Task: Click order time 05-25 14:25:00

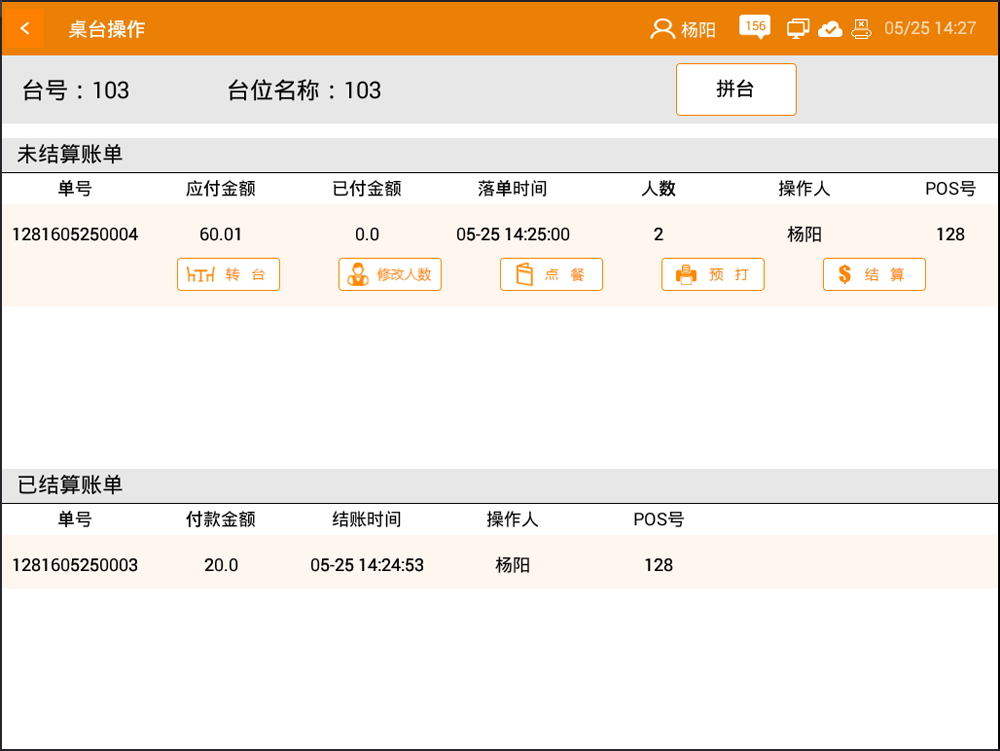Action: coord(513,235)
